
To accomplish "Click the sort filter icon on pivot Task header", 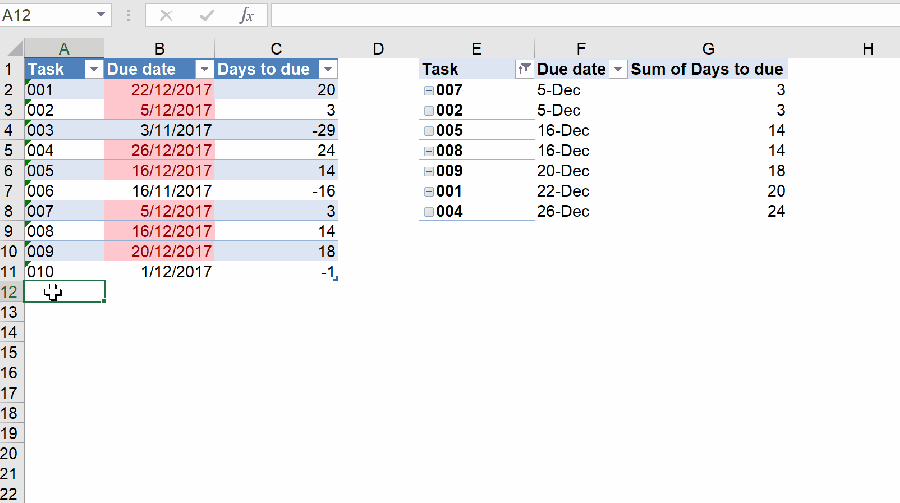I will click(524, 69).
